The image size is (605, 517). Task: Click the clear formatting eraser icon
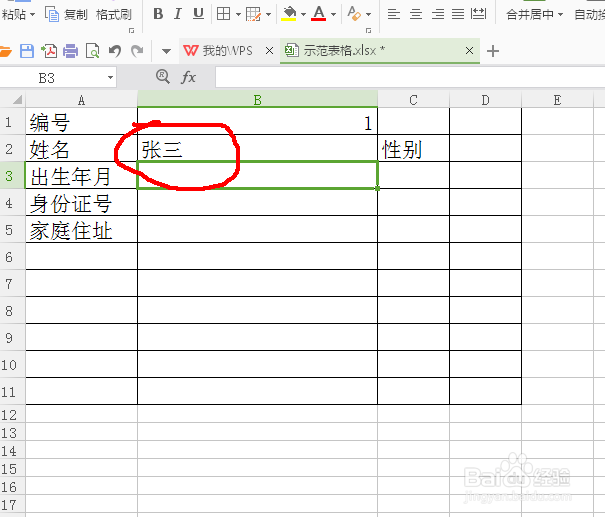click(354, 14)
